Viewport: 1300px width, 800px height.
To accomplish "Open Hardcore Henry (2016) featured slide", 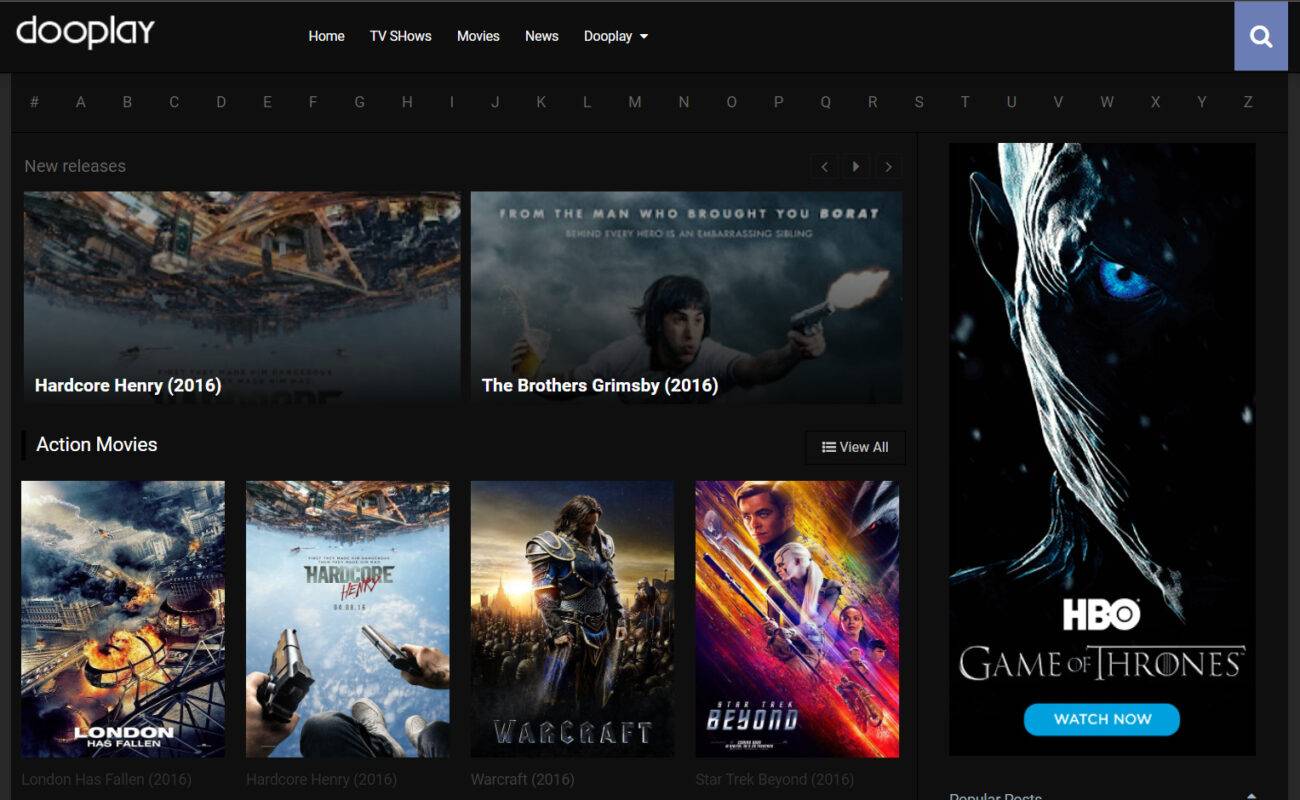I will coord(242,298).
